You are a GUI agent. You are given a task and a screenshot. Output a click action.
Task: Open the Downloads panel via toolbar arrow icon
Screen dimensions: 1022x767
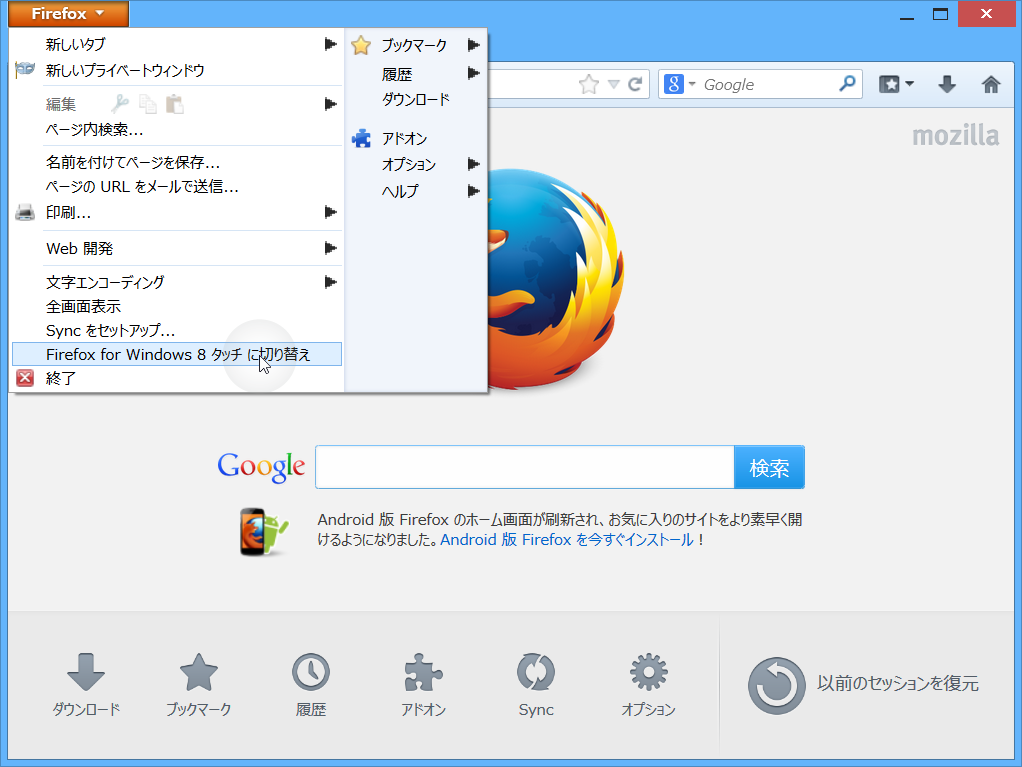(945, 84)
